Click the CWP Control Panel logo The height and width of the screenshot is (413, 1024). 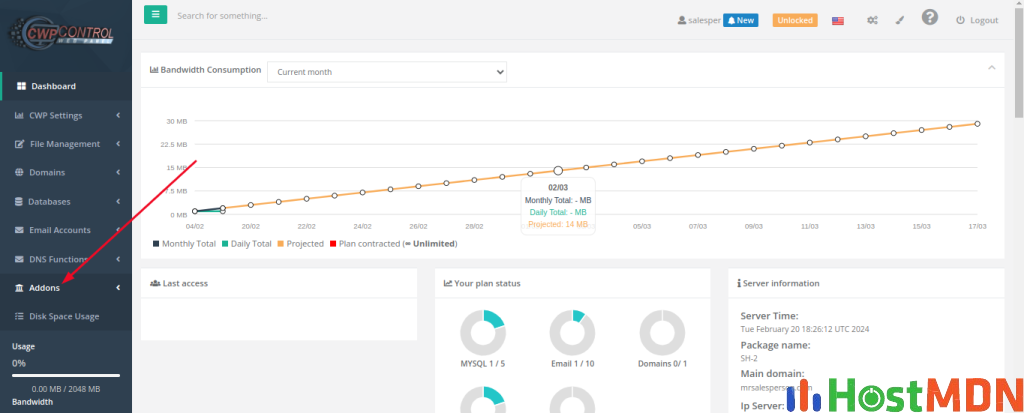coord(65,30)
